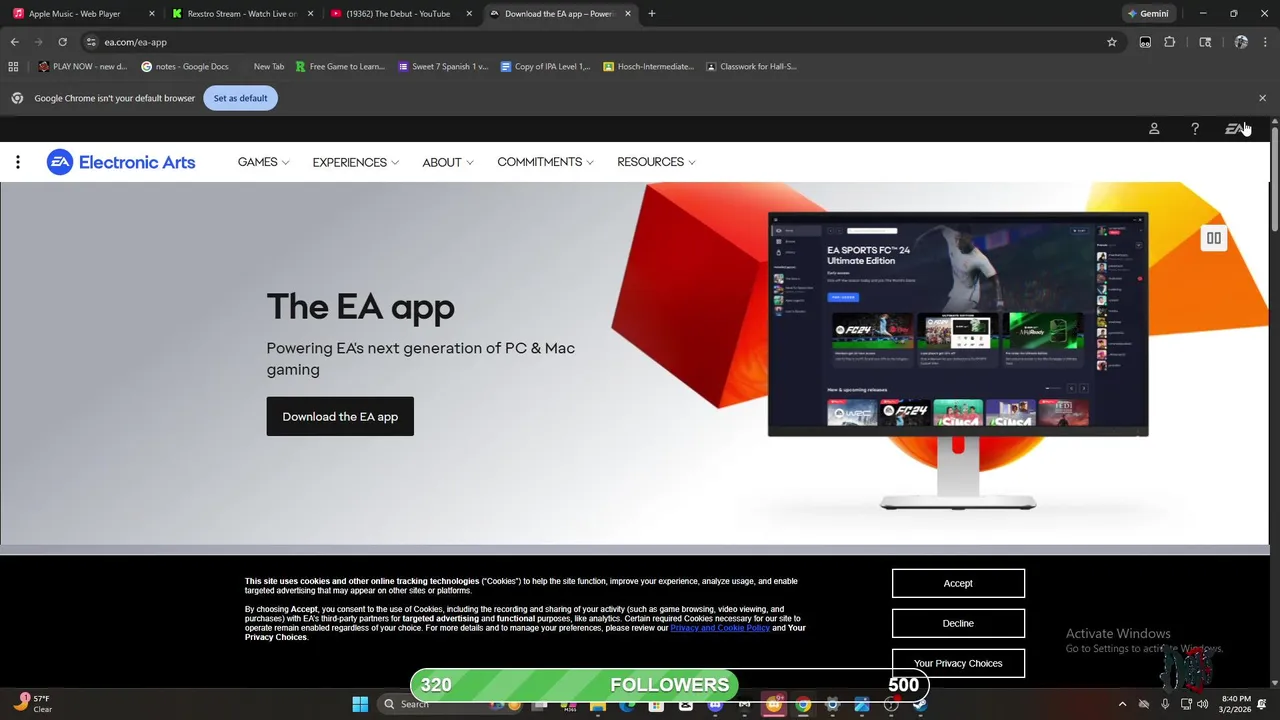Open Steam from the taskbar
This screenshot has width=1280, height=720.
919,704
